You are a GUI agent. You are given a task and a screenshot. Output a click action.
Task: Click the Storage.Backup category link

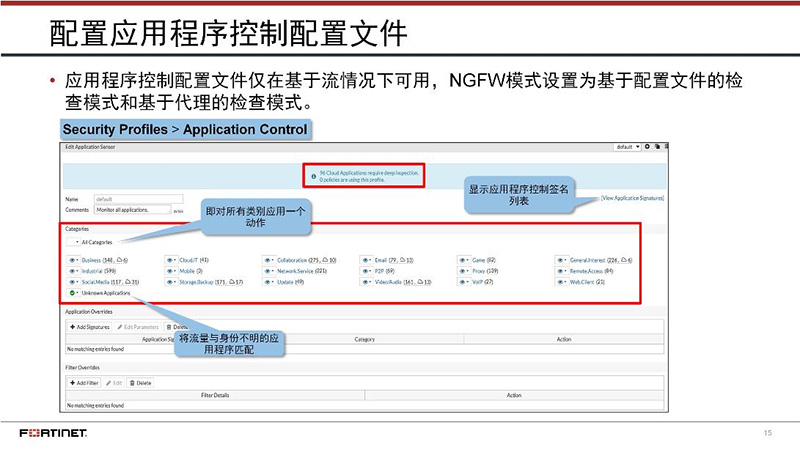pyautogui.click(x=196, y=282)
